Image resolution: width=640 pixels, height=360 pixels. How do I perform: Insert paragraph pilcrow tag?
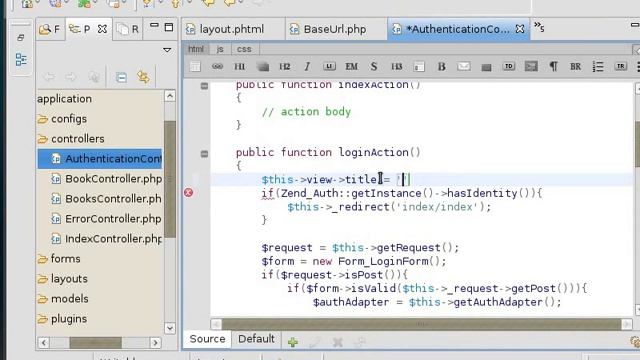tap(553, 66)
